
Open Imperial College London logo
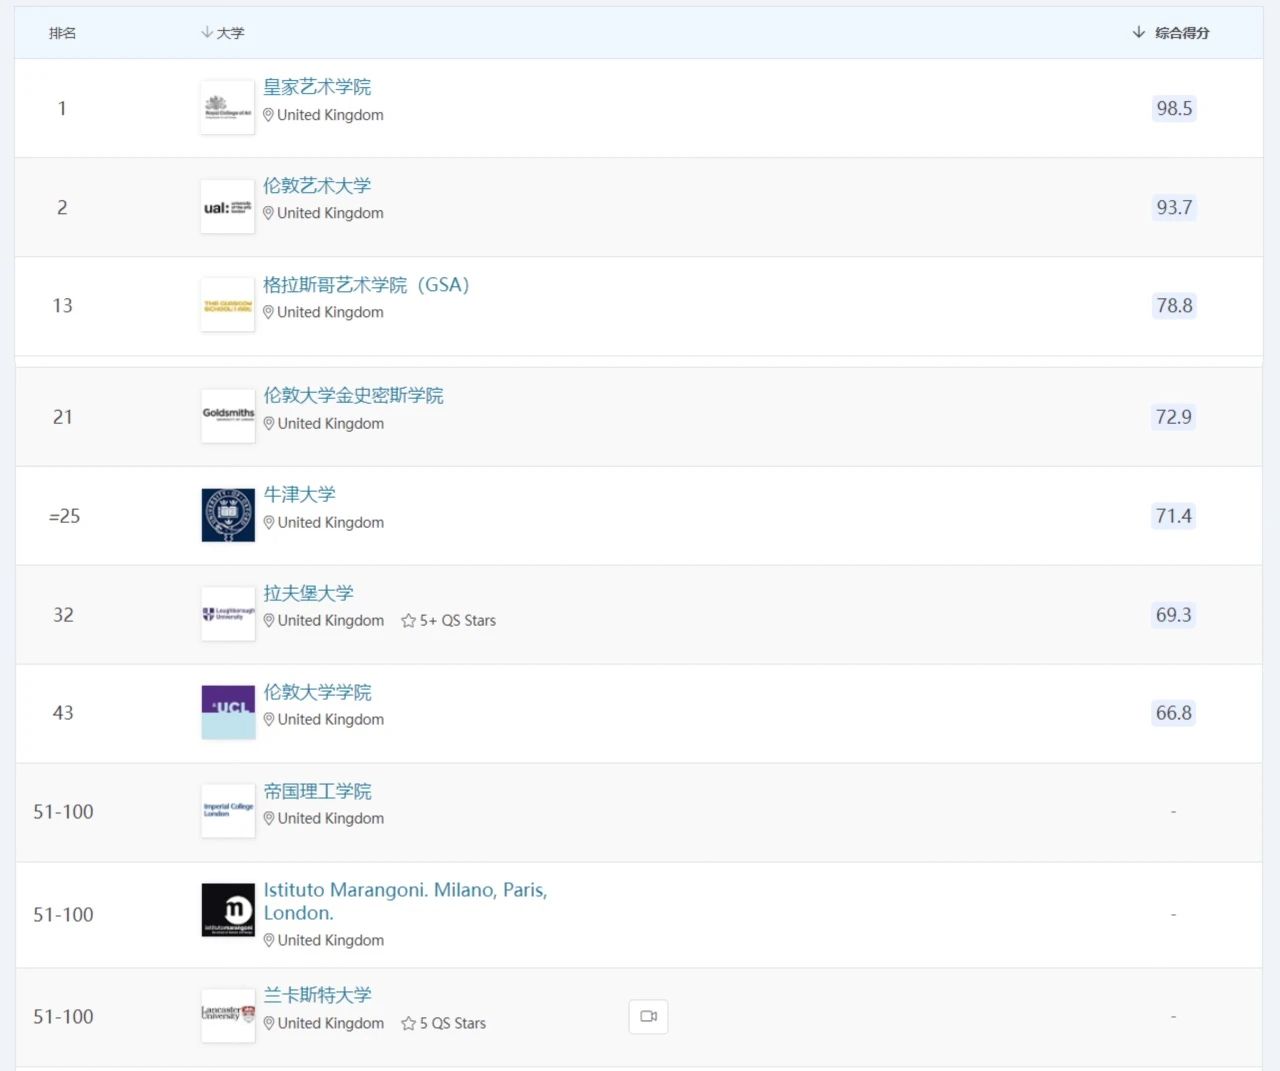228,811
